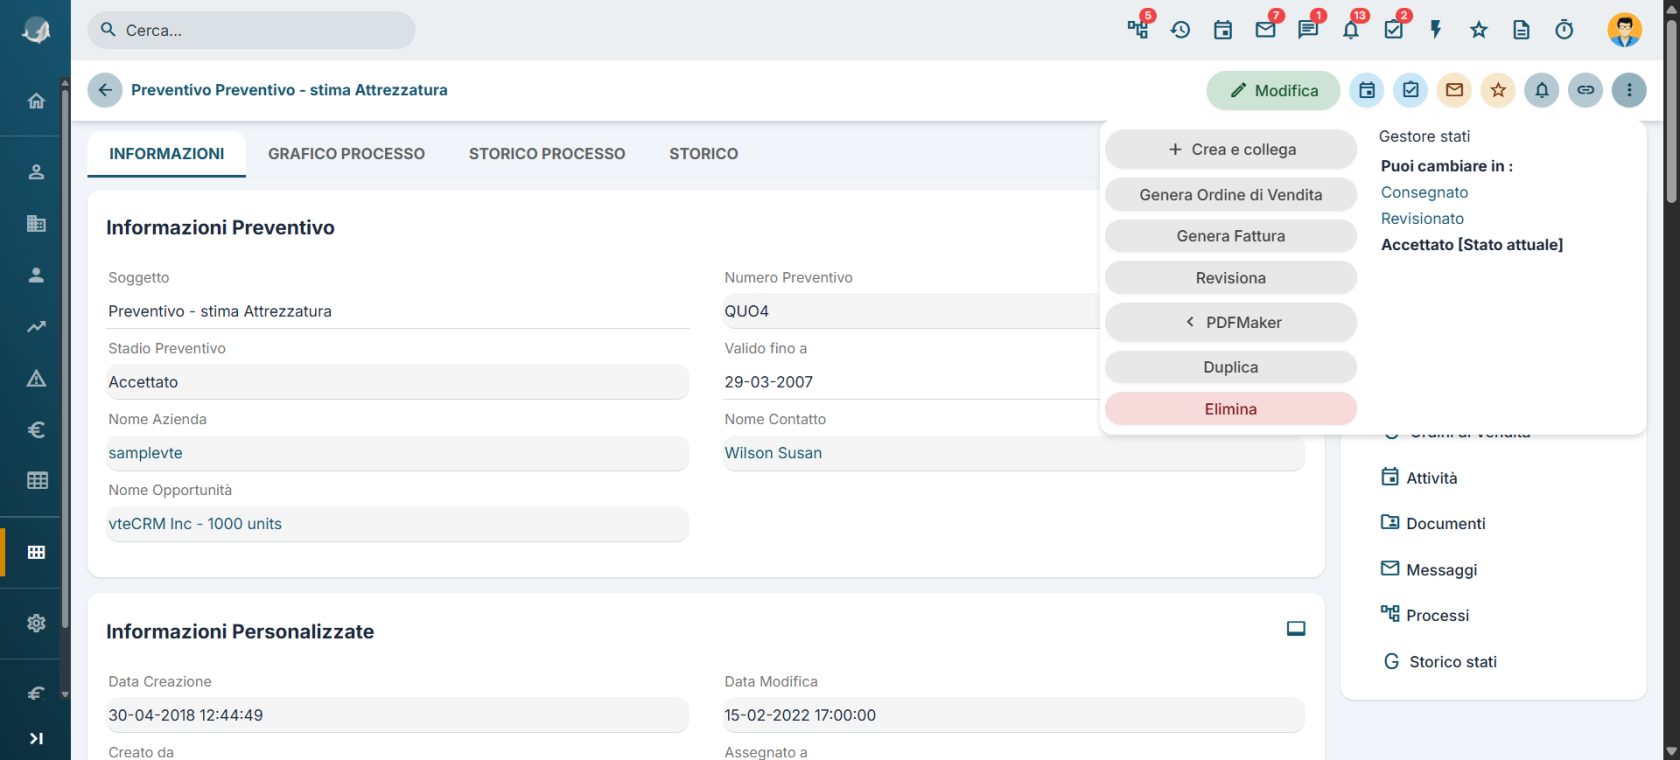Open the building accounts icon in the sidebar
This screenshot has height=760, width=1680.
[x=36, y=223]
